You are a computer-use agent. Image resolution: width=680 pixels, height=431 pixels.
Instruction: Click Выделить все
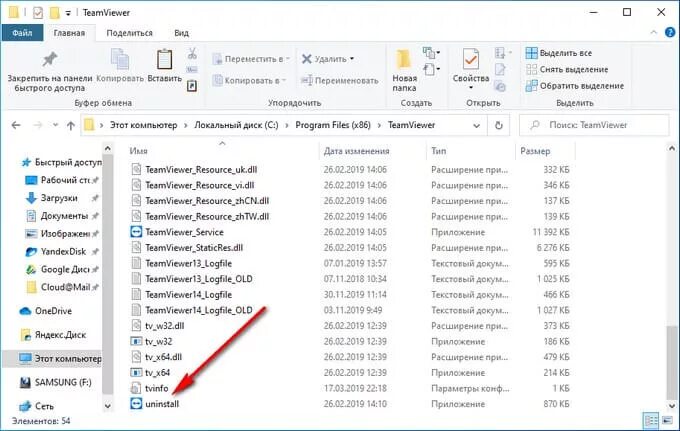coord(559,53)
